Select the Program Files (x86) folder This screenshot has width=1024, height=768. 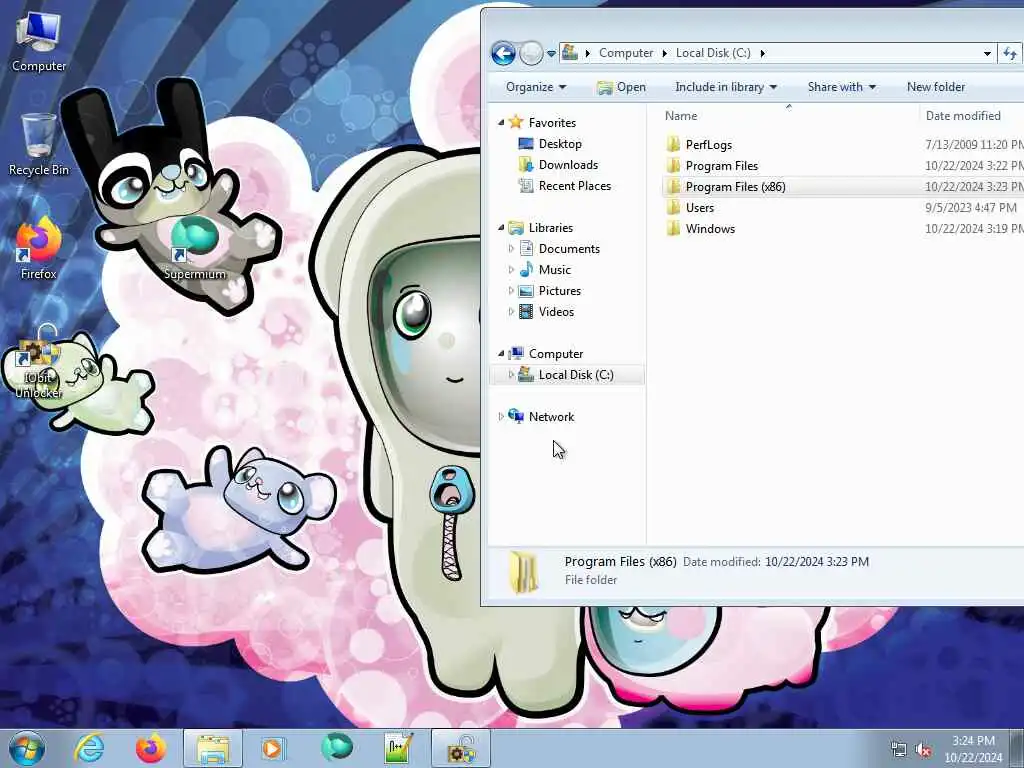[x=735, y=187]
